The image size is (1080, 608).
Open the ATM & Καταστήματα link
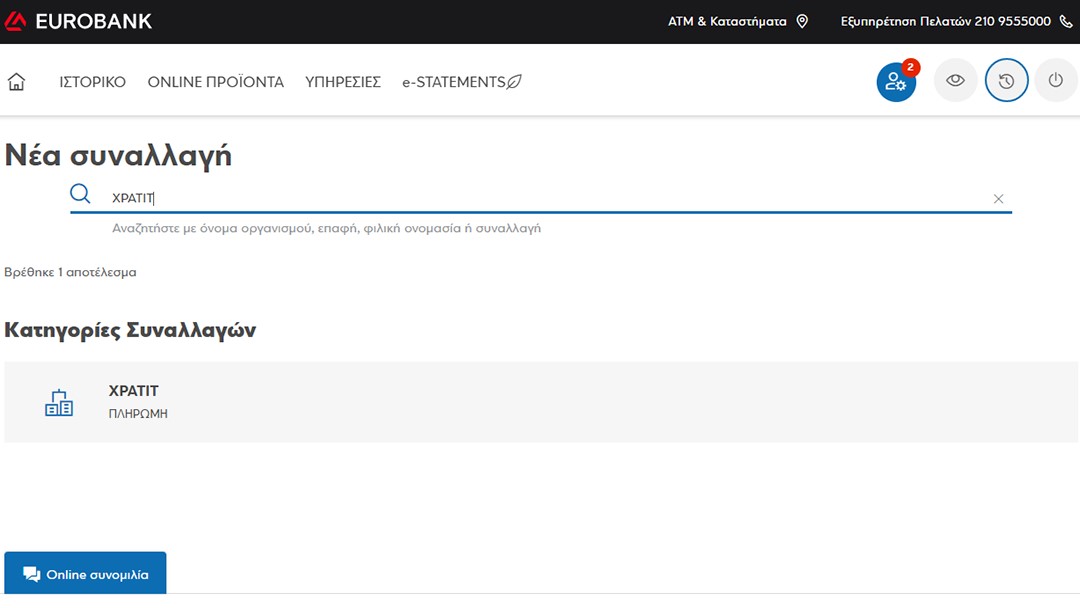(727, 21)
